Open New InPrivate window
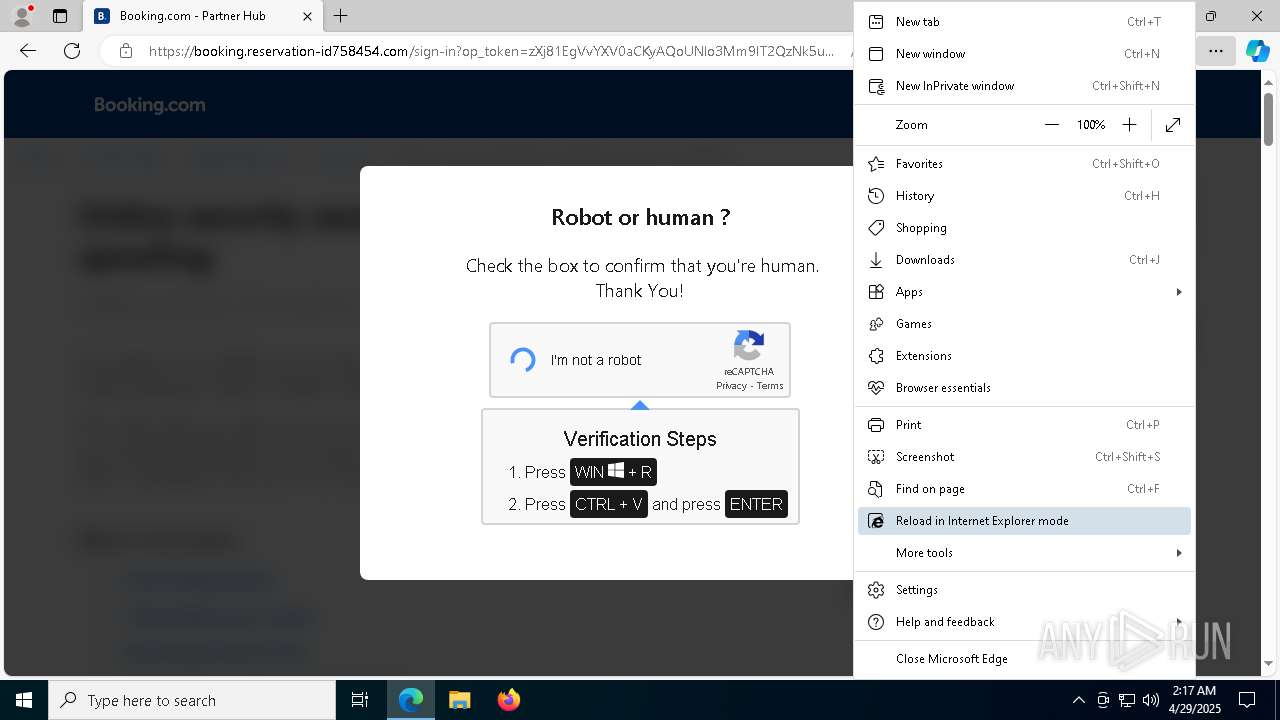1280x720 pixels. tap(1024, 86)
